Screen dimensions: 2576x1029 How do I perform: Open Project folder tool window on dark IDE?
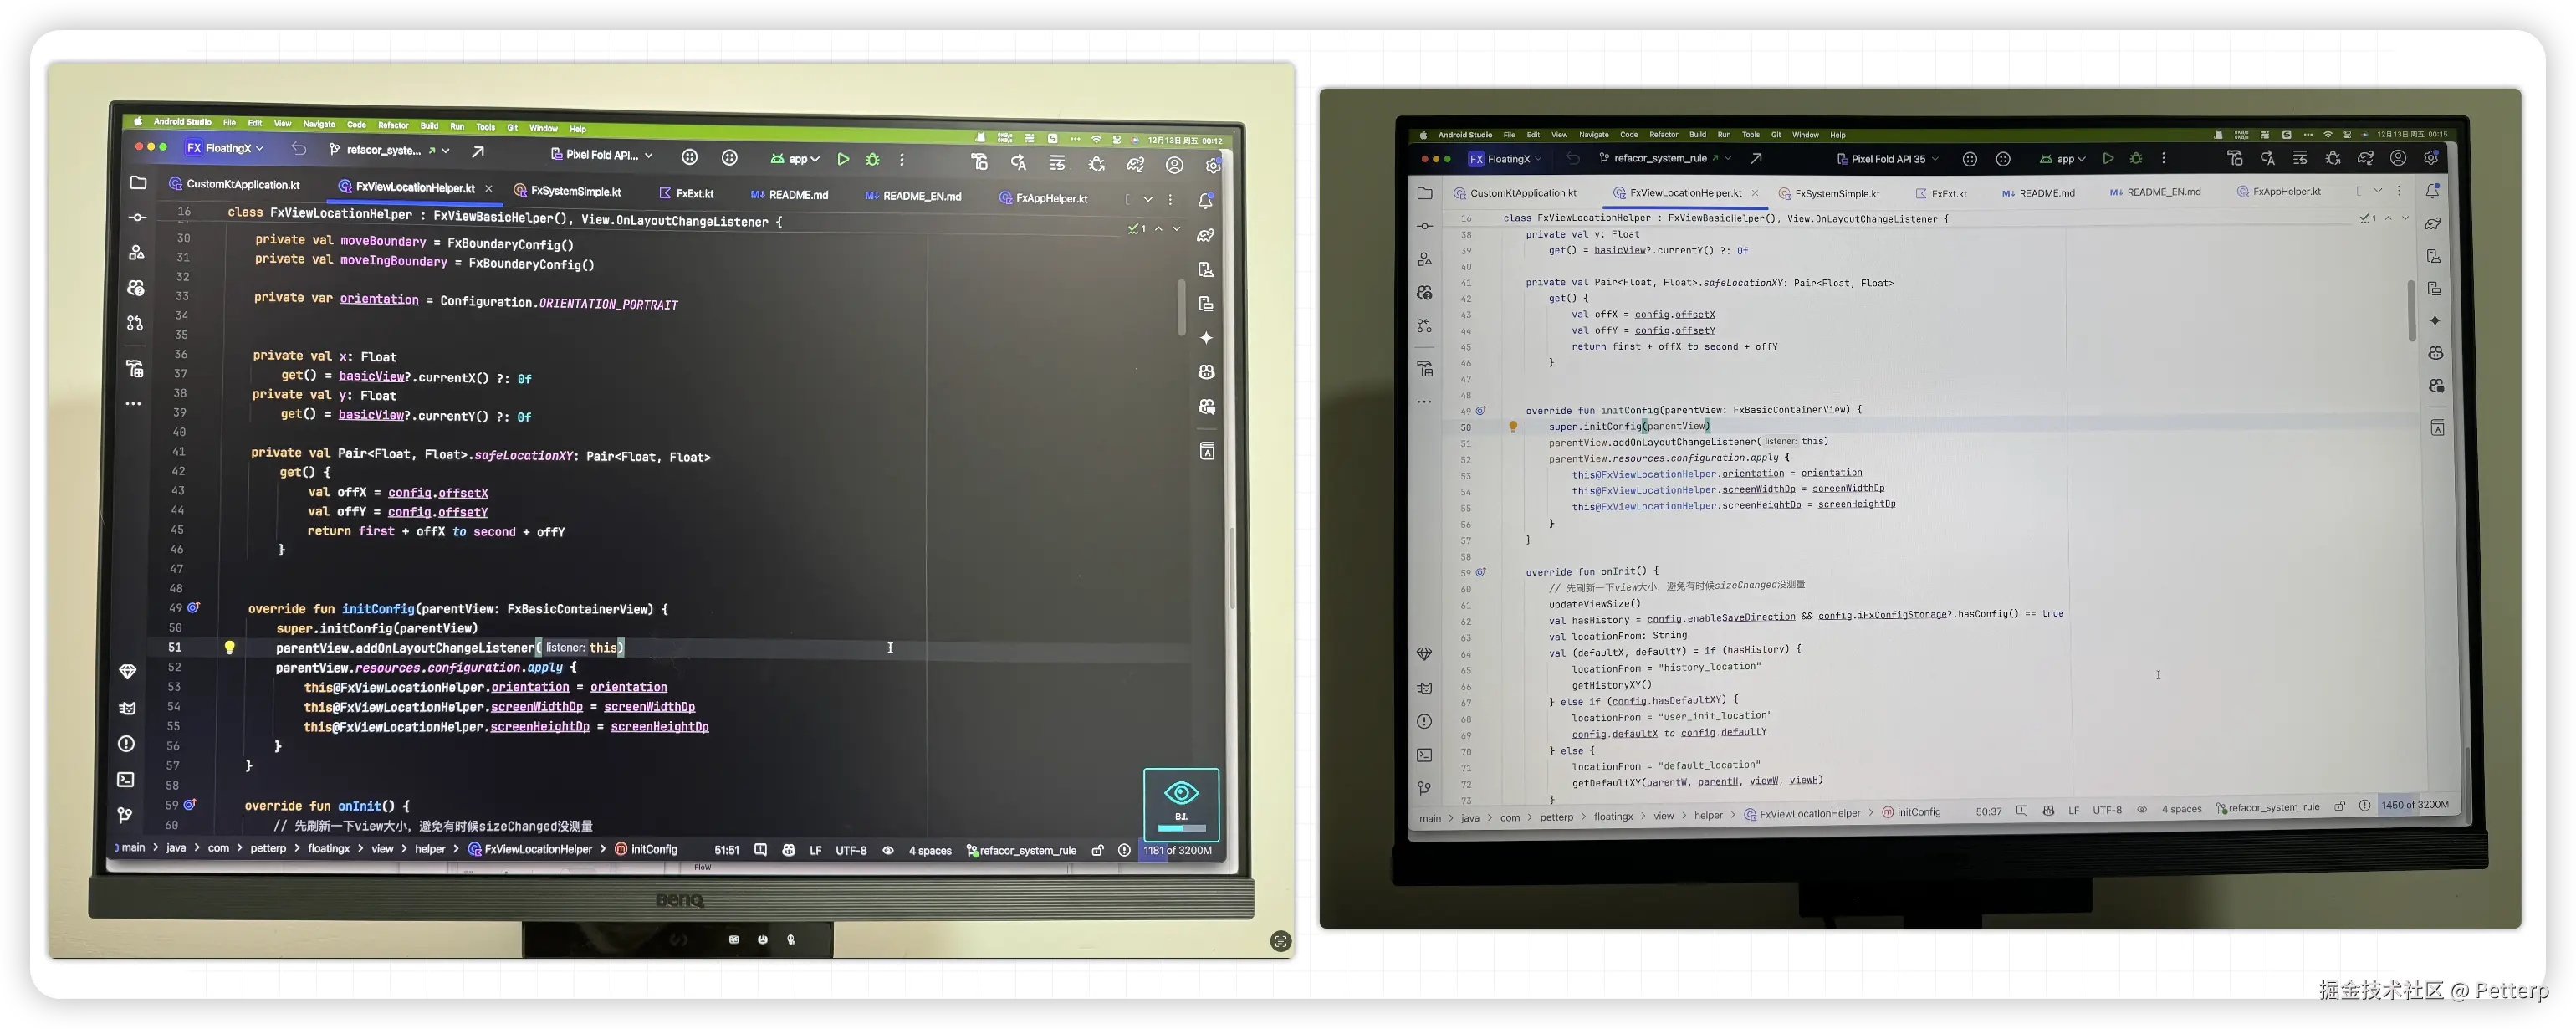[x=138, y=183]
